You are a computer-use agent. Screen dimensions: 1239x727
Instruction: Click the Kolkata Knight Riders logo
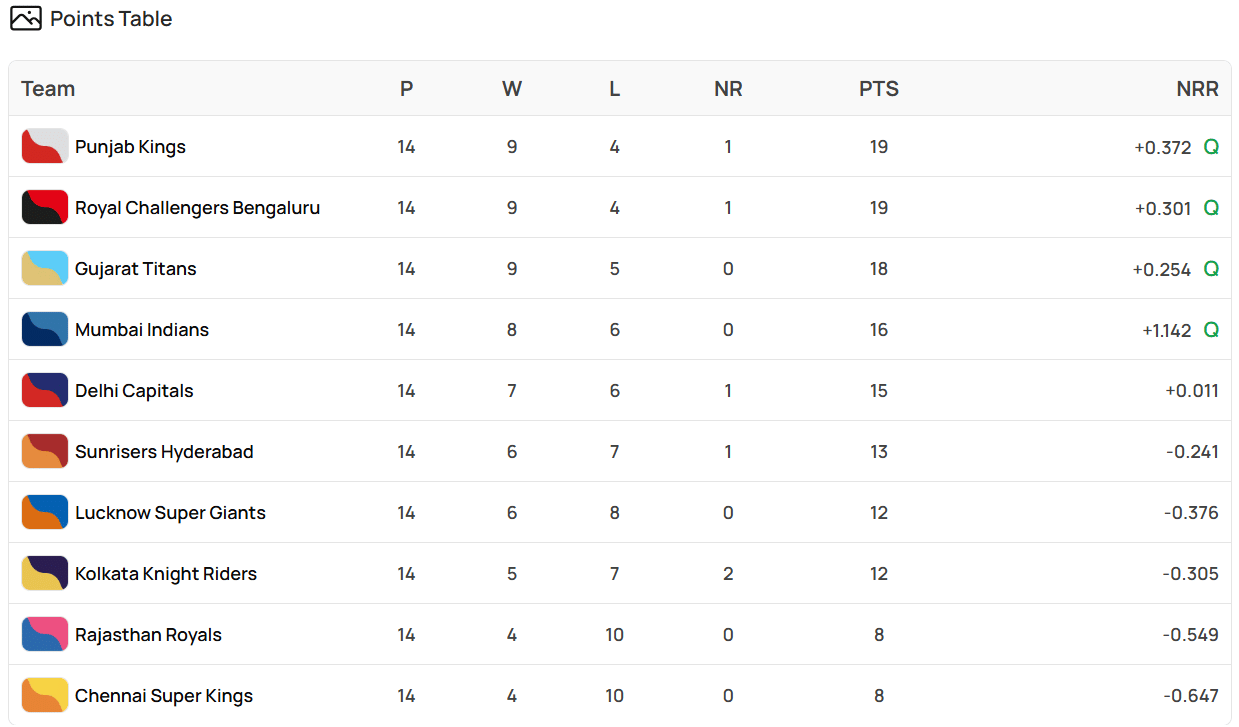(45, 573)
